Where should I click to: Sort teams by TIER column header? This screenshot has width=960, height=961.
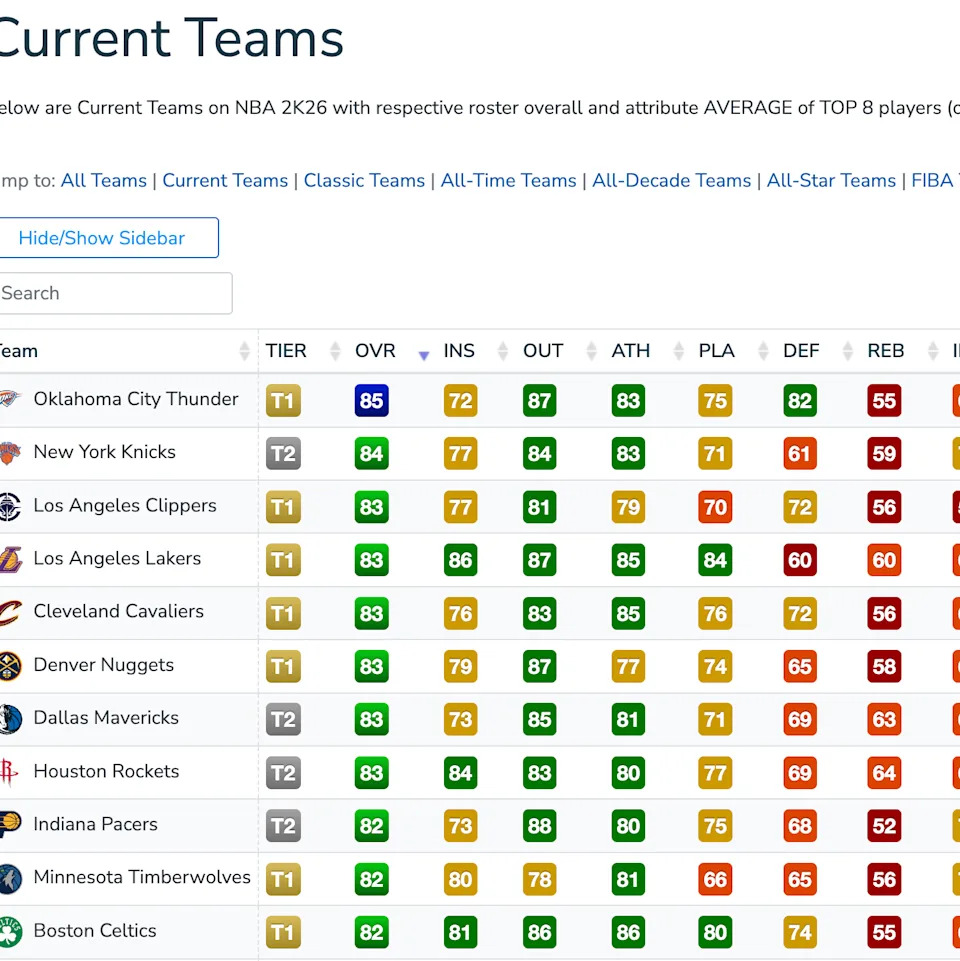point(286,351)
